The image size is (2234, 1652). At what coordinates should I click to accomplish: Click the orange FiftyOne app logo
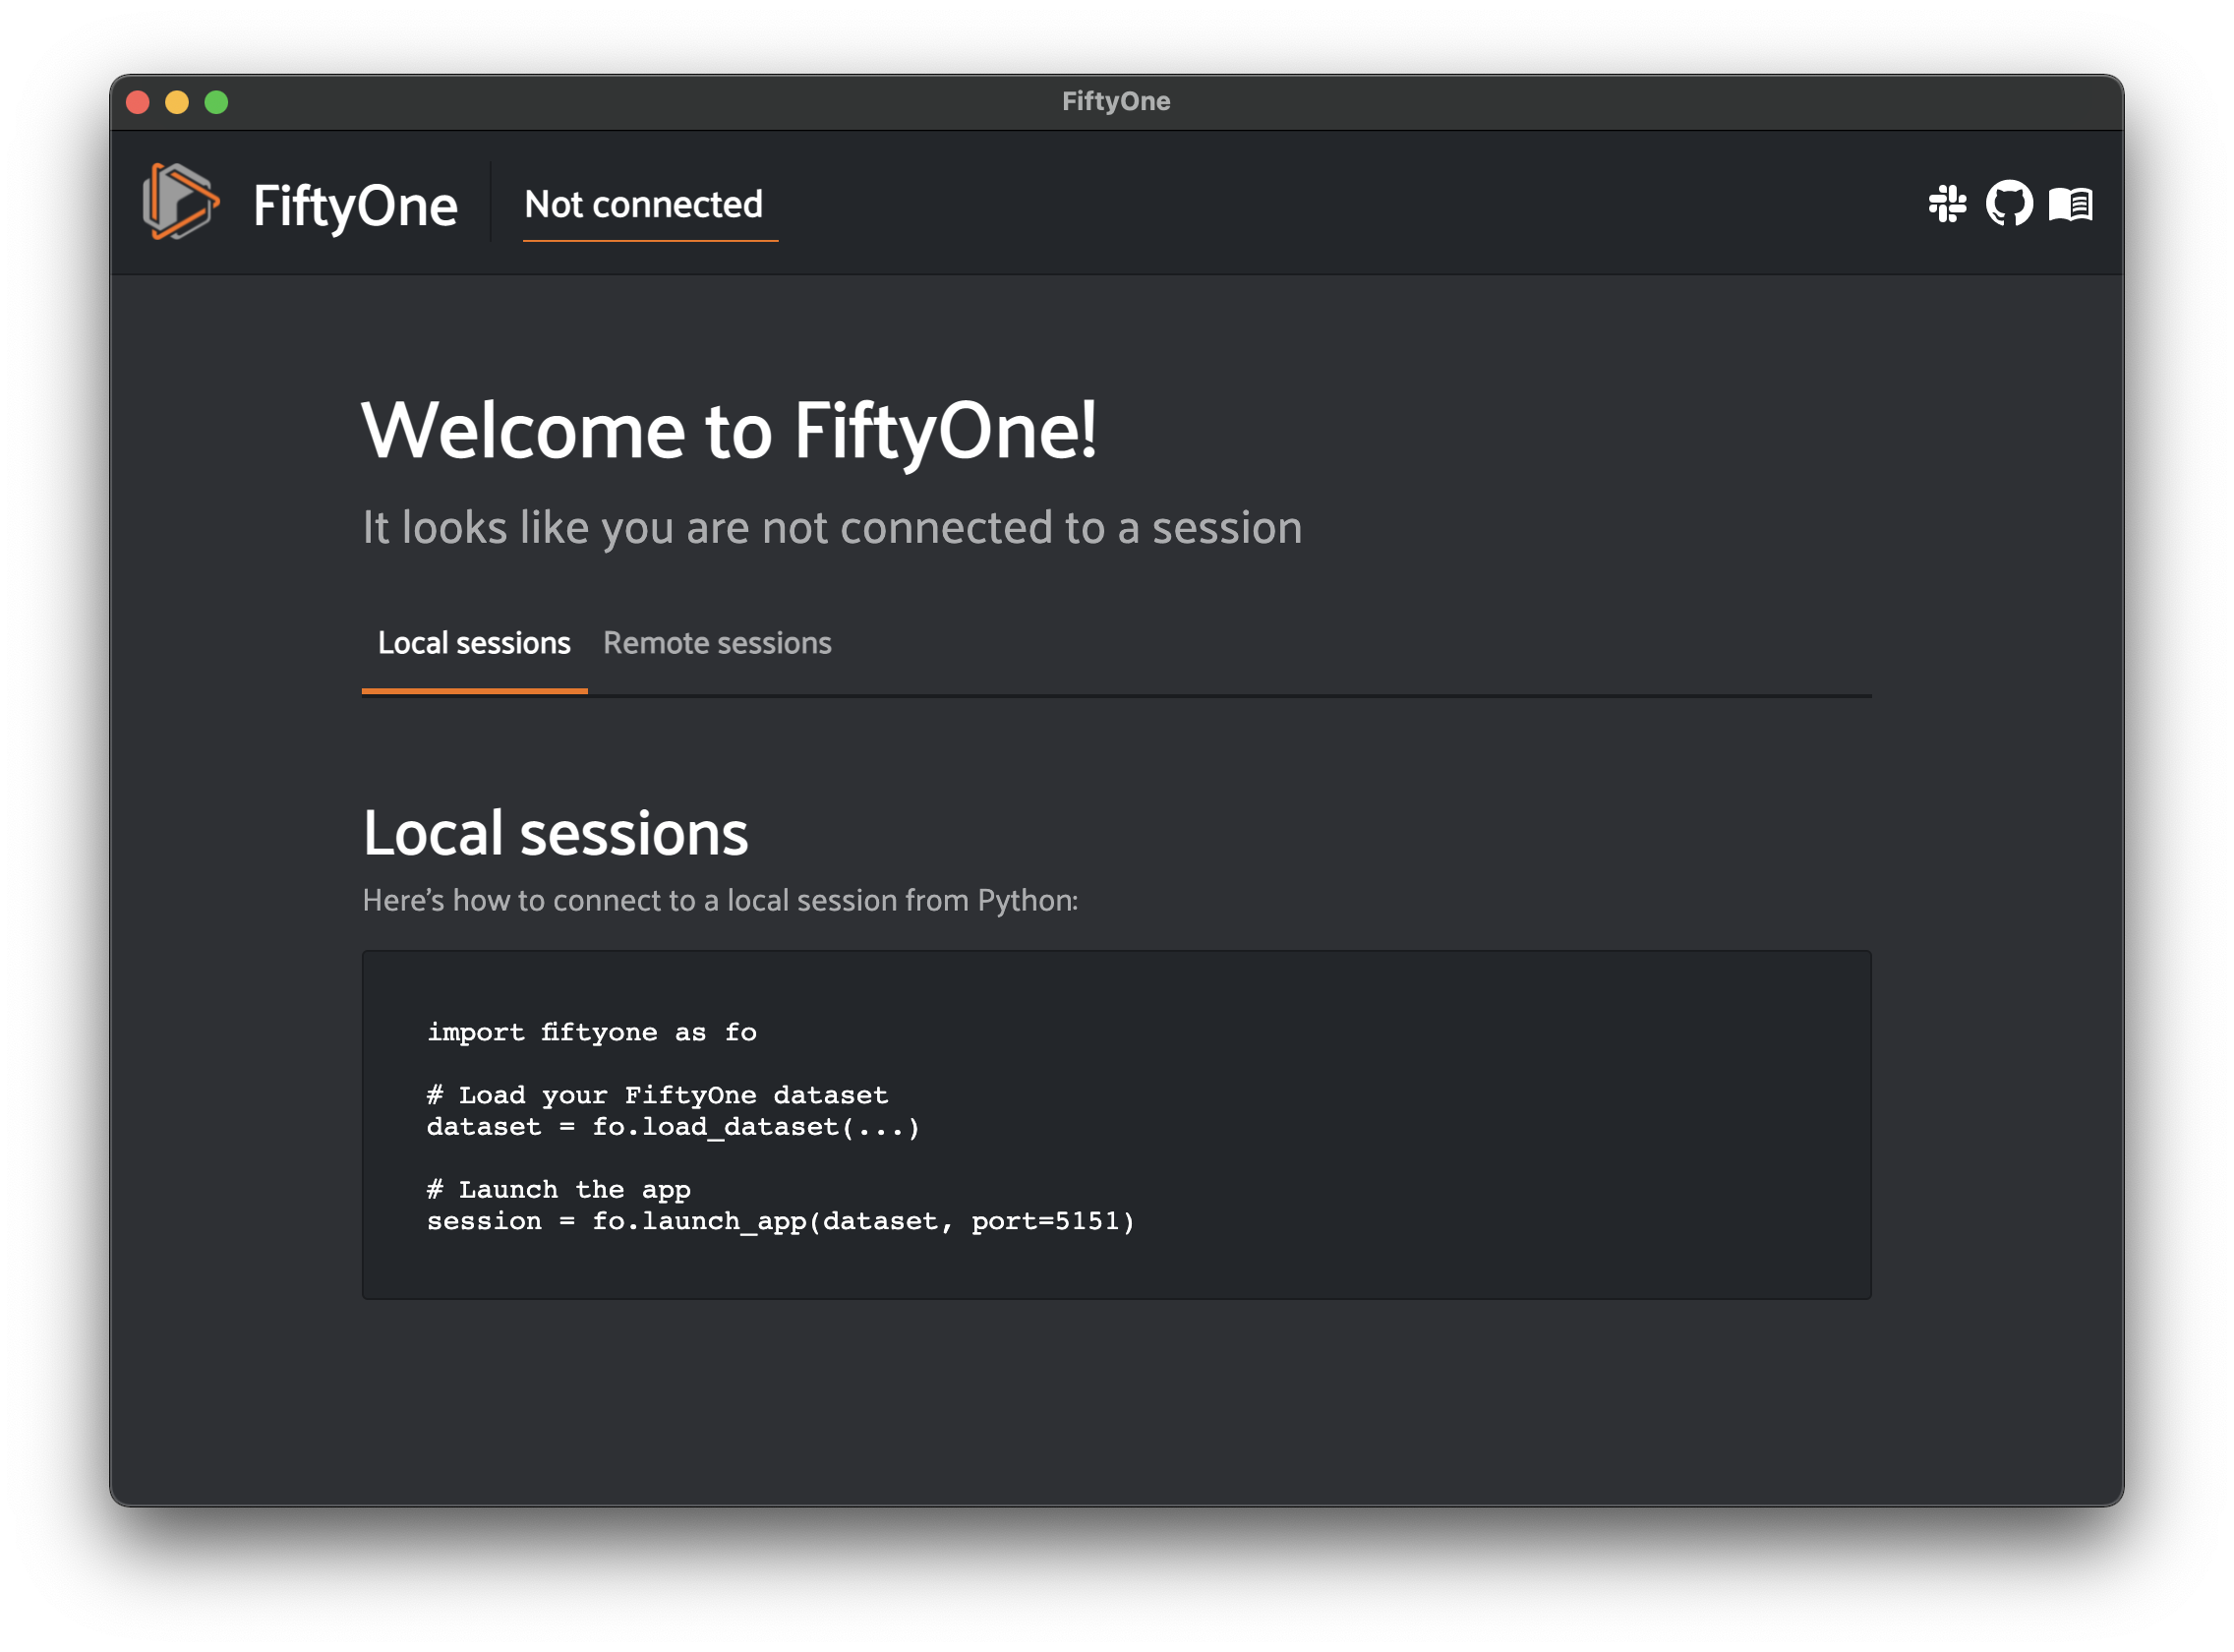point(183,204)
